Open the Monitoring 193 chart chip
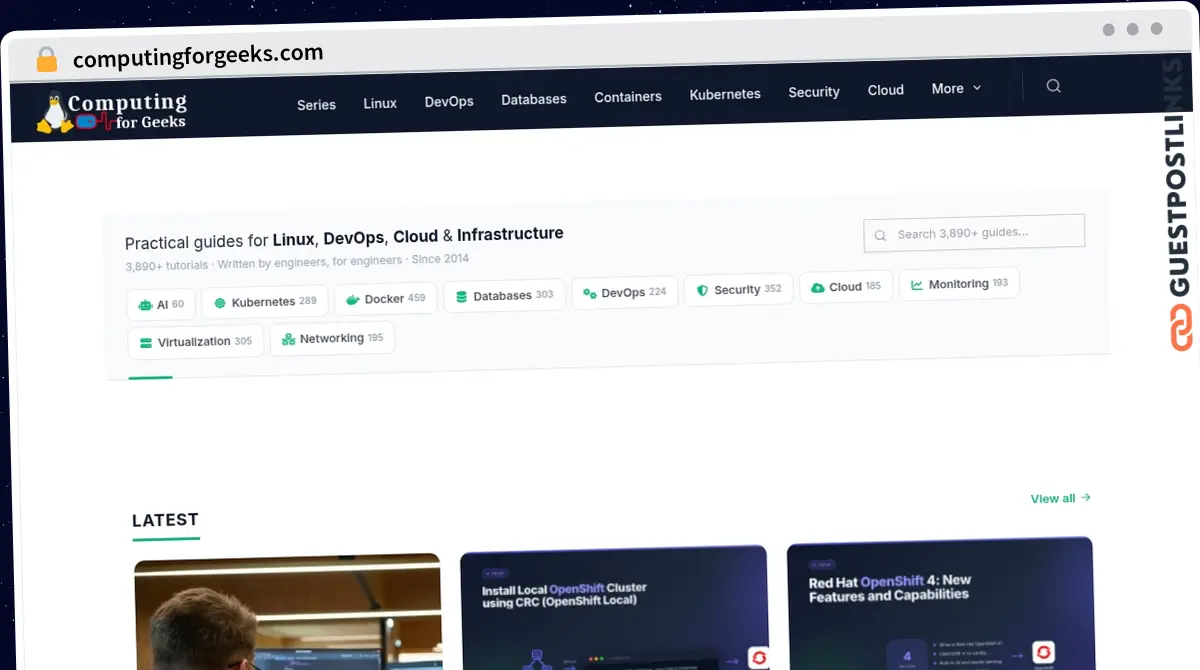The height and width of the screenshot is (670, 1200). point(959,283)
